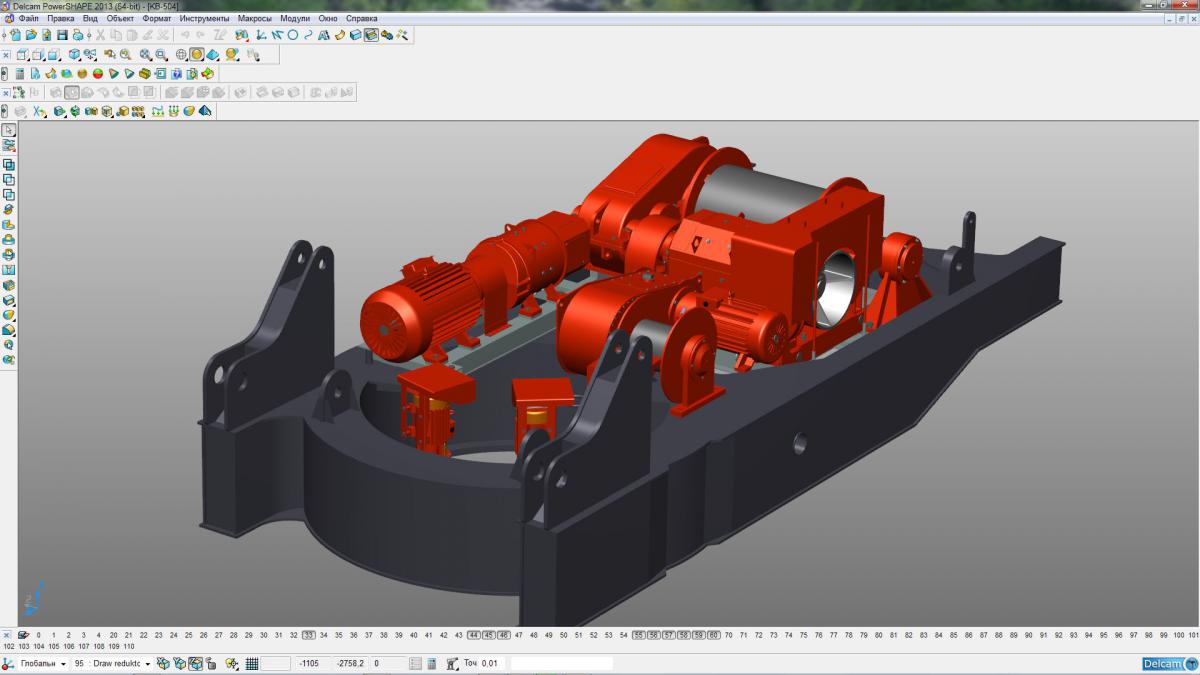Open the Assembly tool icon
This screenshot has height=675, width=1200.
(x=387, y=34)
